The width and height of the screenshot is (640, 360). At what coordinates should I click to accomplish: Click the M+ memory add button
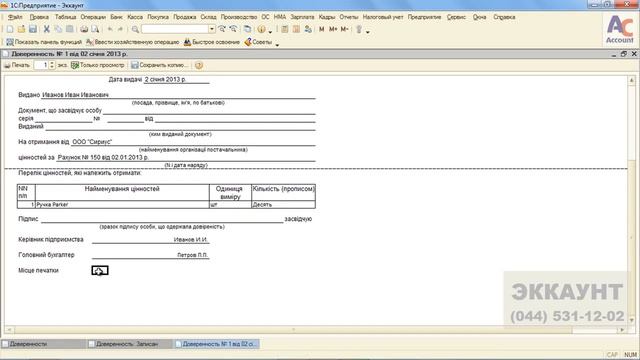coord(333,29)
